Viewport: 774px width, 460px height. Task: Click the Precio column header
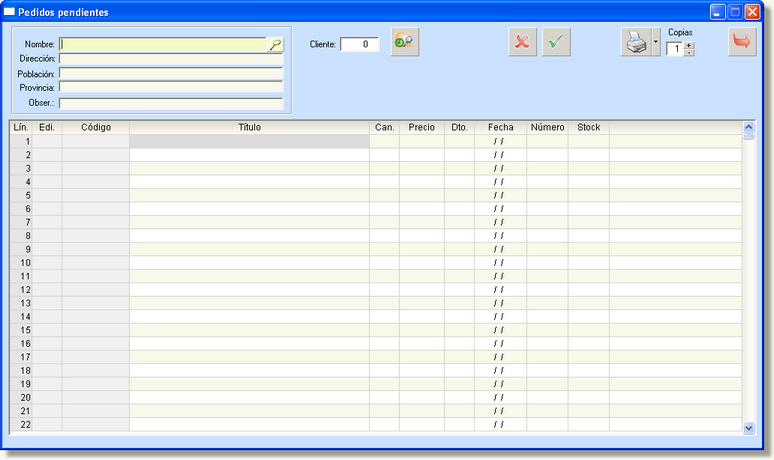click(x=422, y=127)
